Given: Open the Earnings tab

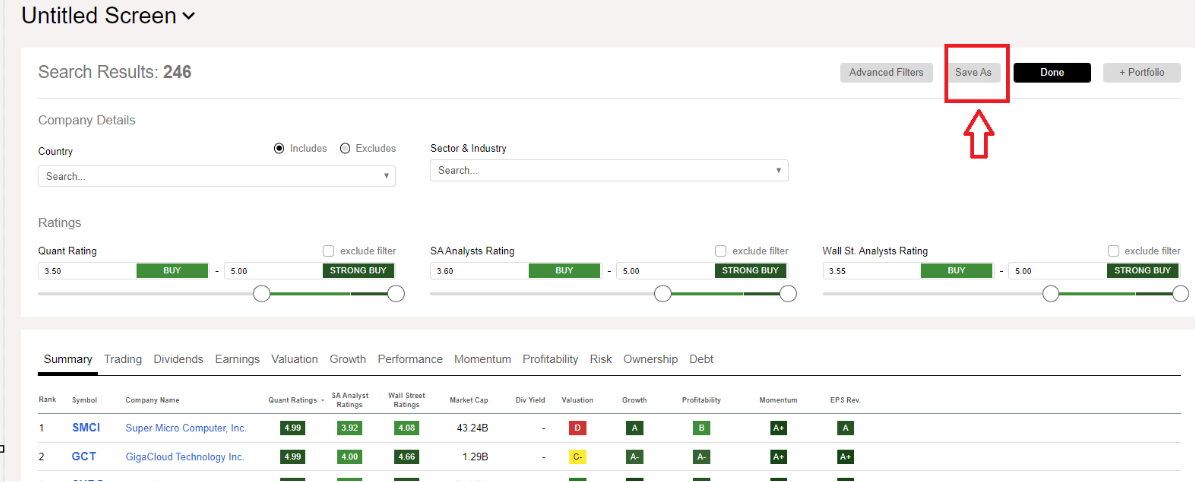Looking at the screenshot, I should [237, 359].
